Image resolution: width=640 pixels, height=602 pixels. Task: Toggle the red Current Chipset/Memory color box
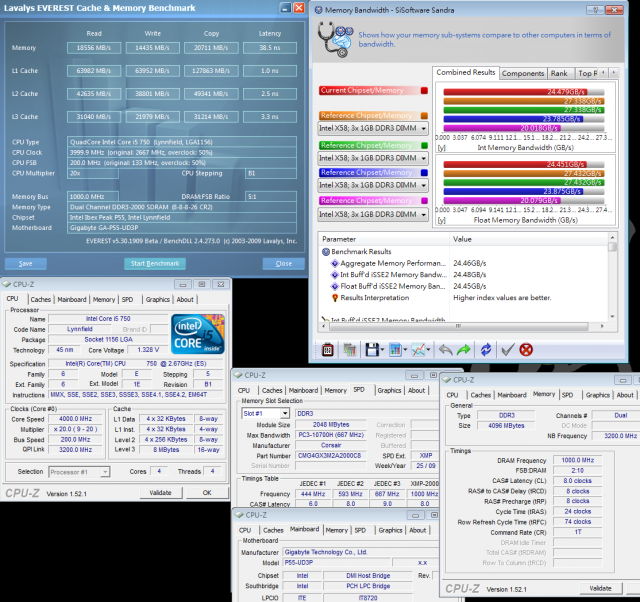[x=424, y=91]
